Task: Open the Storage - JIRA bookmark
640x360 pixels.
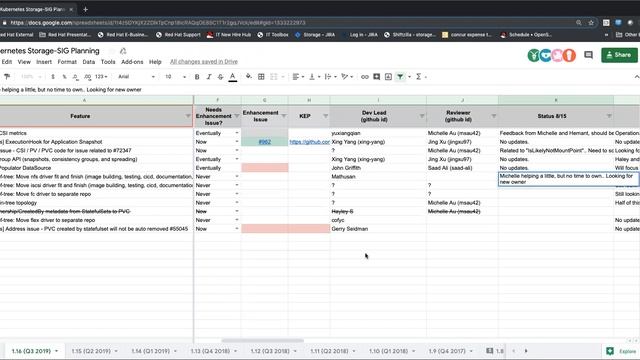Action: click(x=315, y=35)
